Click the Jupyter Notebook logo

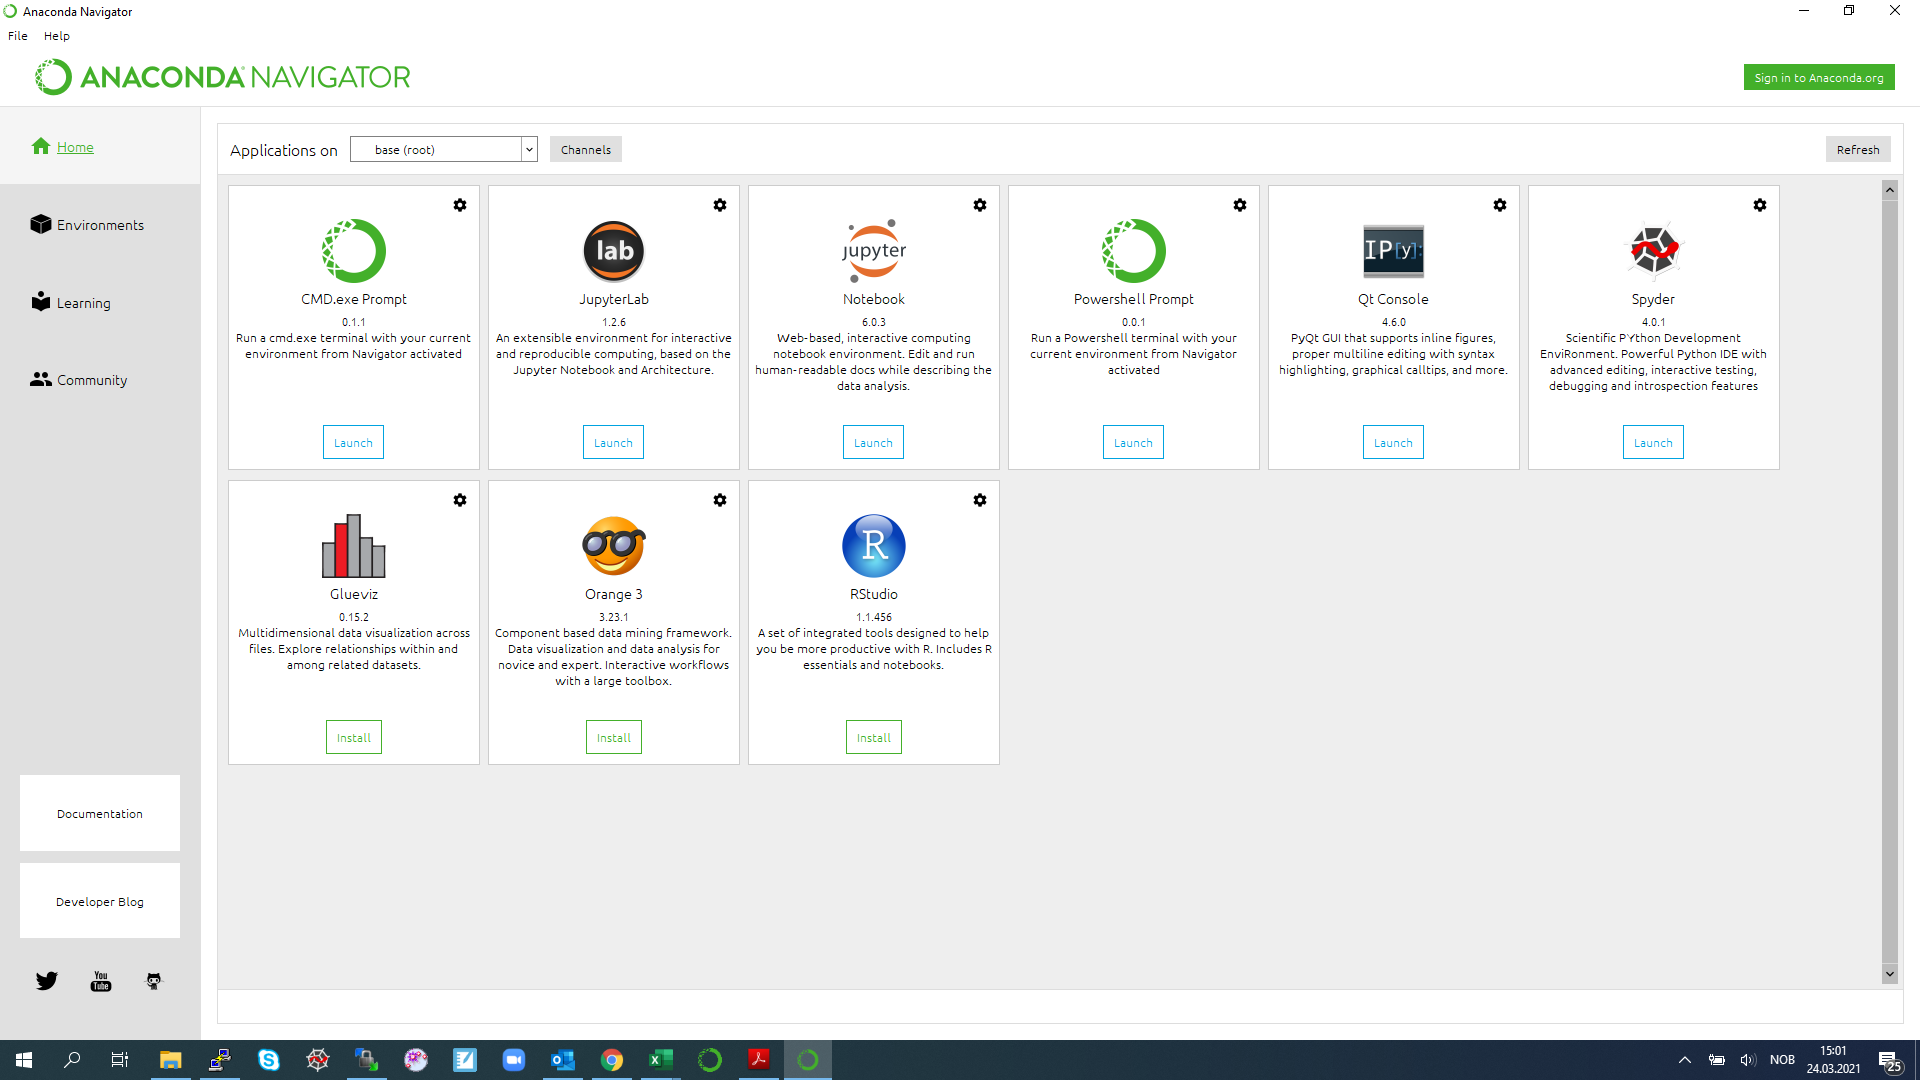point(874,251)
